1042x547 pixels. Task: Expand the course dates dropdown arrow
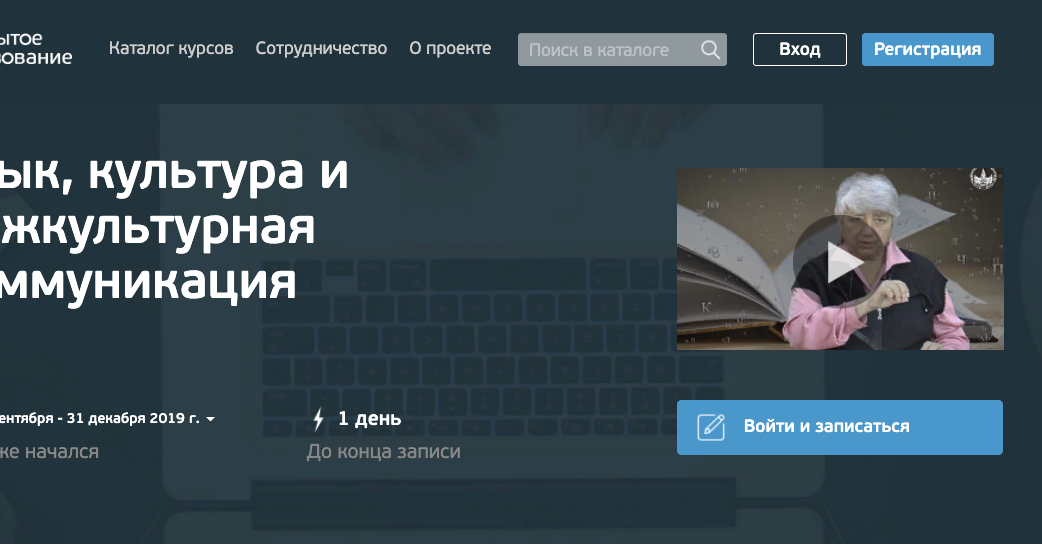click(211, 419)
